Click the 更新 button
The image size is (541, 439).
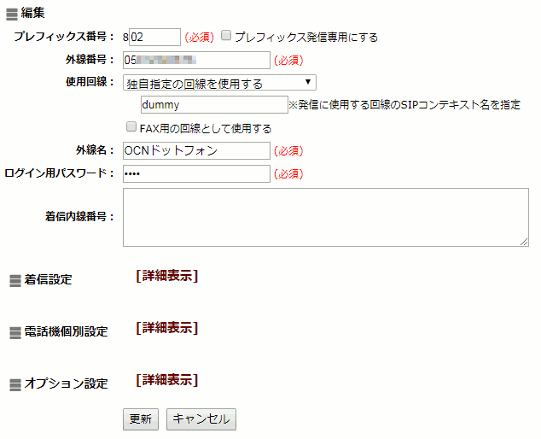(141, 419)
